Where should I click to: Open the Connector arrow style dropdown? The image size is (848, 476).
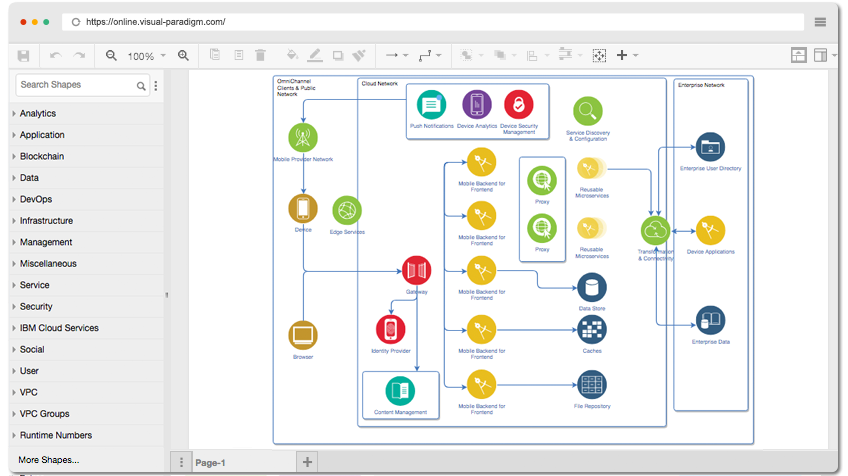pos(397,55)
